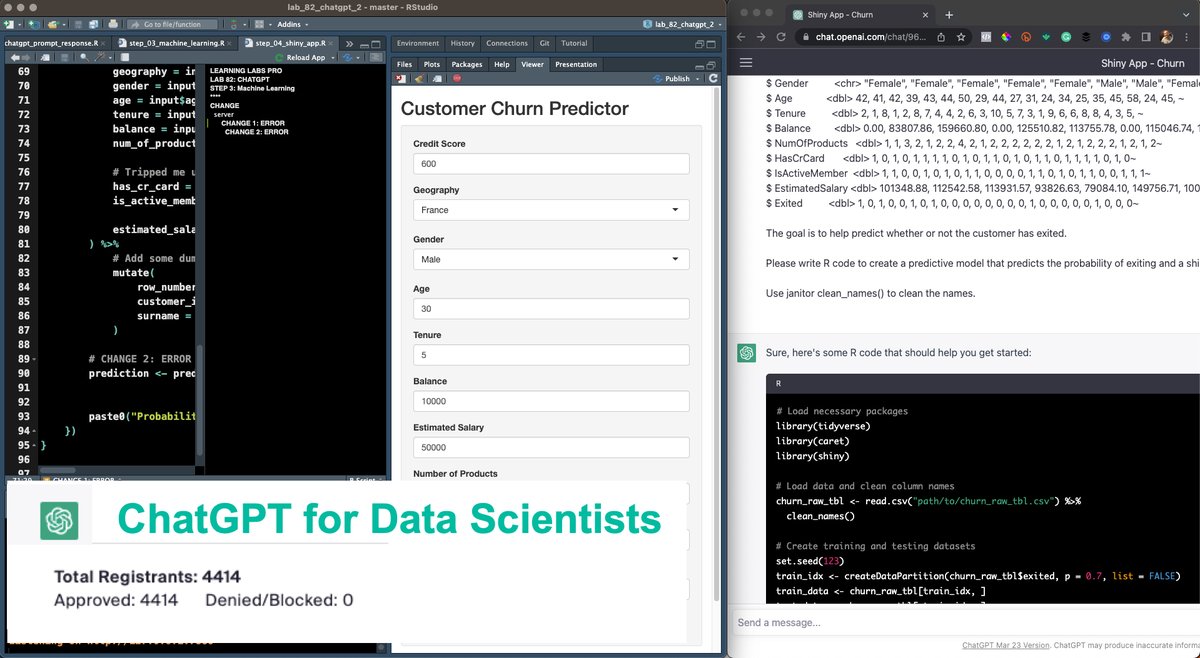Viewport: 1200px width, 658px height.
Task: Click the stacked layers extension icon
Action: (1086, 37)
